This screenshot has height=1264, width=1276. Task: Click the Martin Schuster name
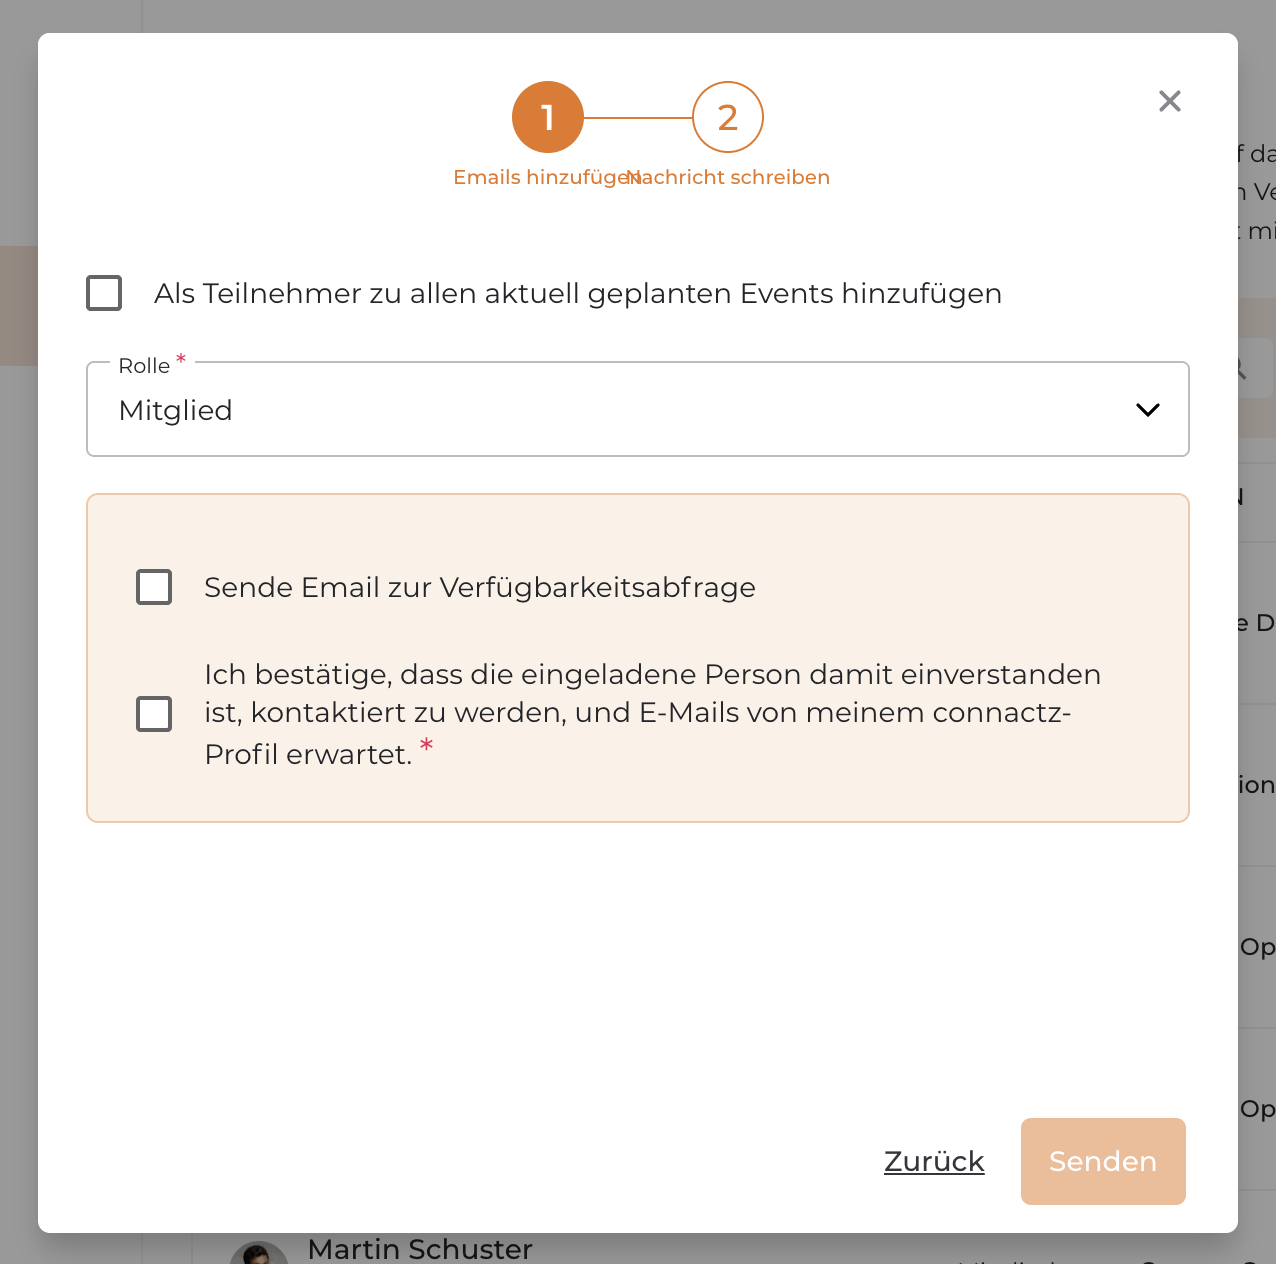click(x=420, y=1249)
